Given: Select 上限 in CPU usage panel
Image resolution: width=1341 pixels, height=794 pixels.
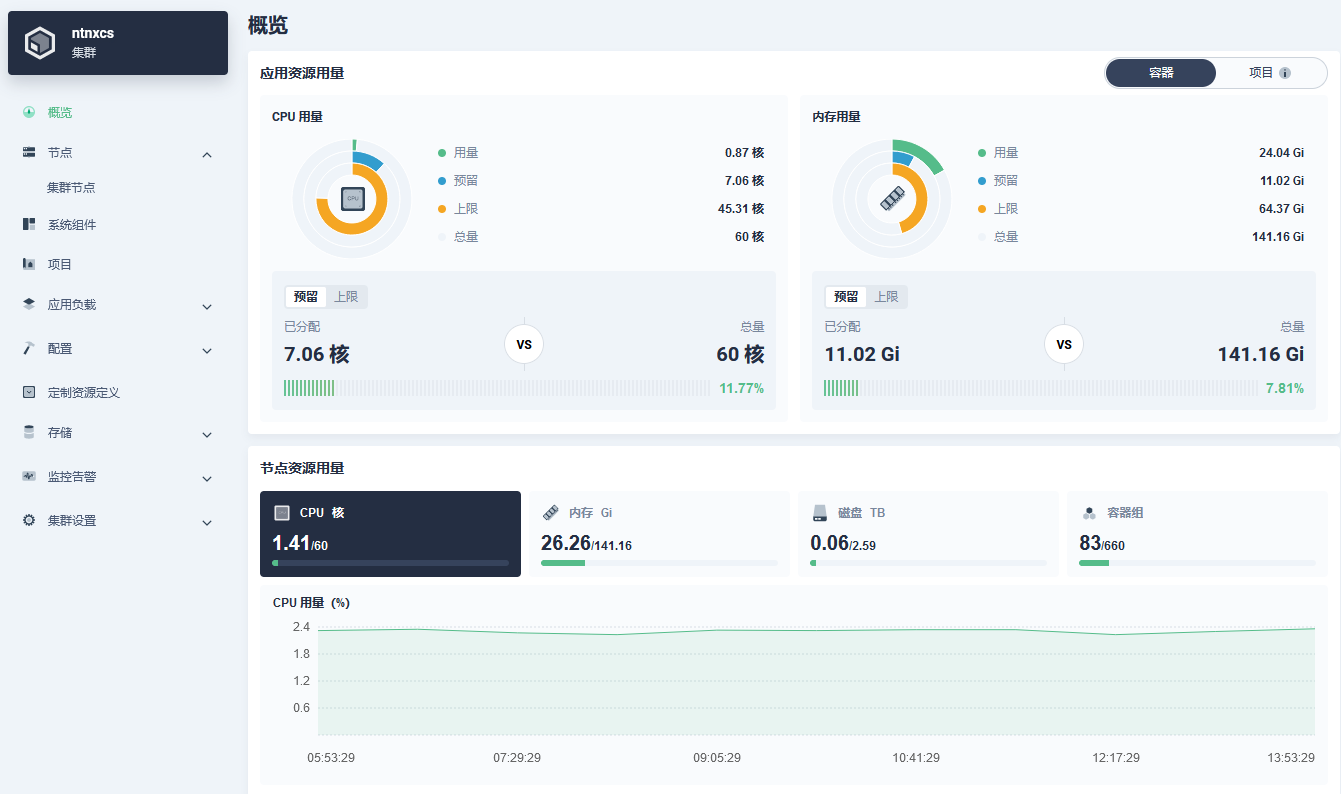Looking at the screenshot, I should point(346,297).
